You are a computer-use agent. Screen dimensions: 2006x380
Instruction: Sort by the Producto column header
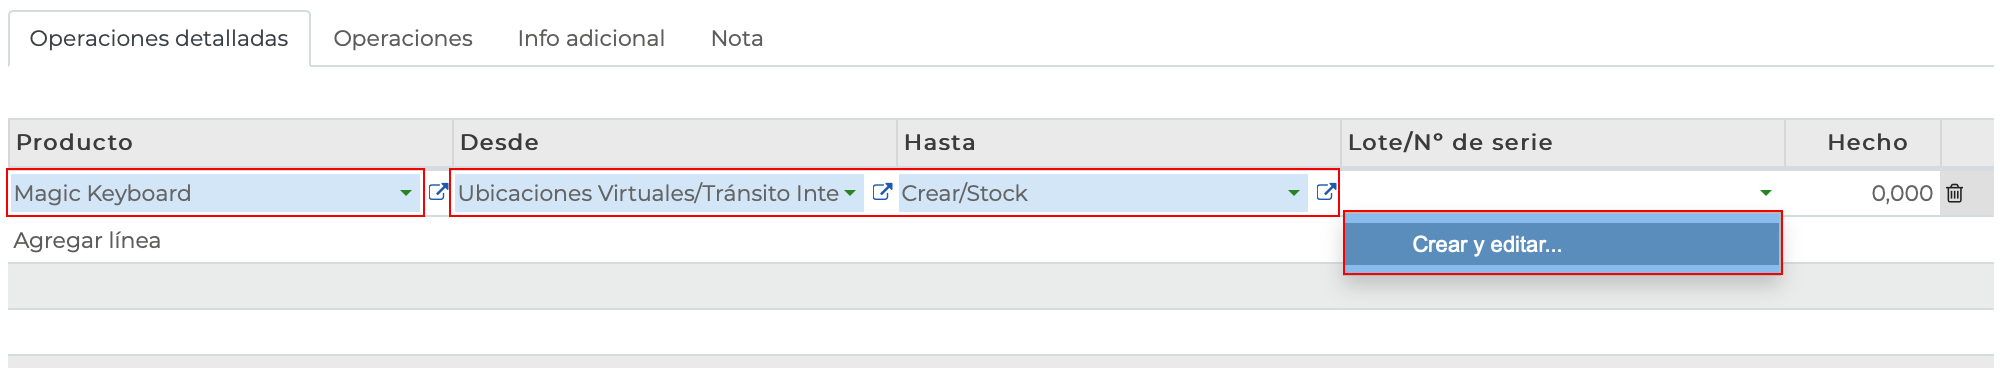pos(74,142)
